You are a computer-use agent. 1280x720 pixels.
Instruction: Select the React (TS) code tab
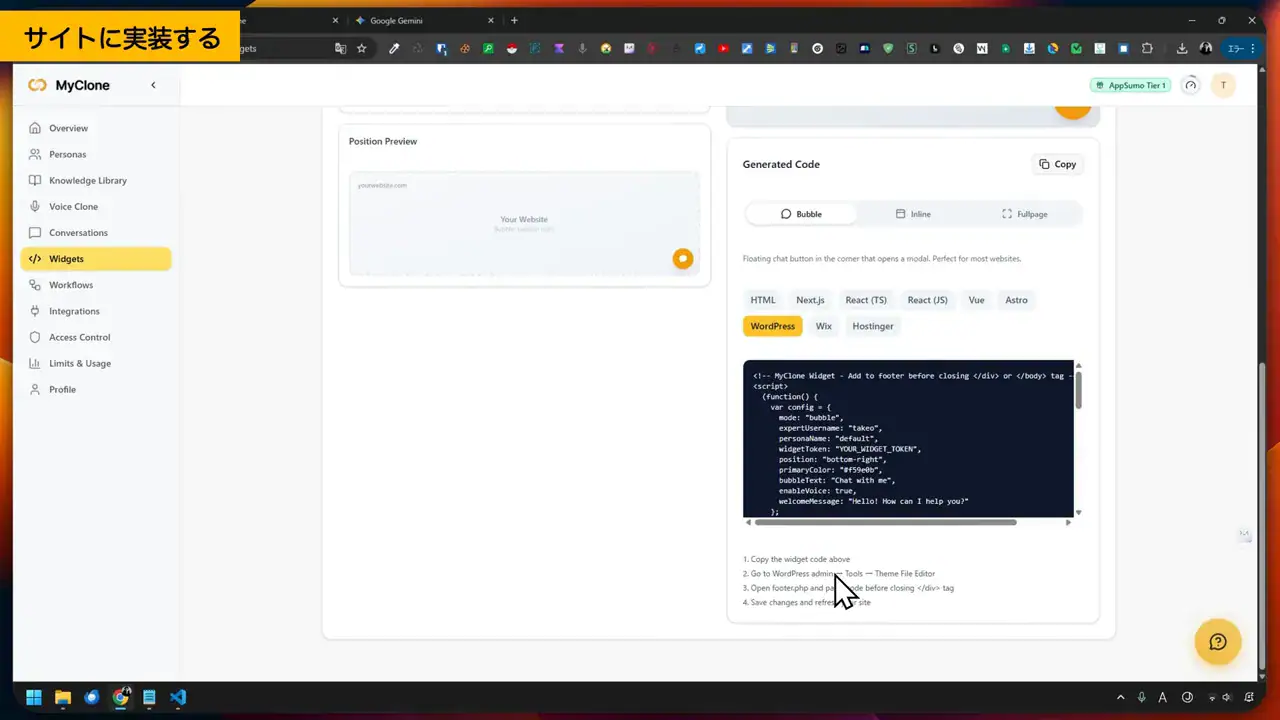[866, 299]
